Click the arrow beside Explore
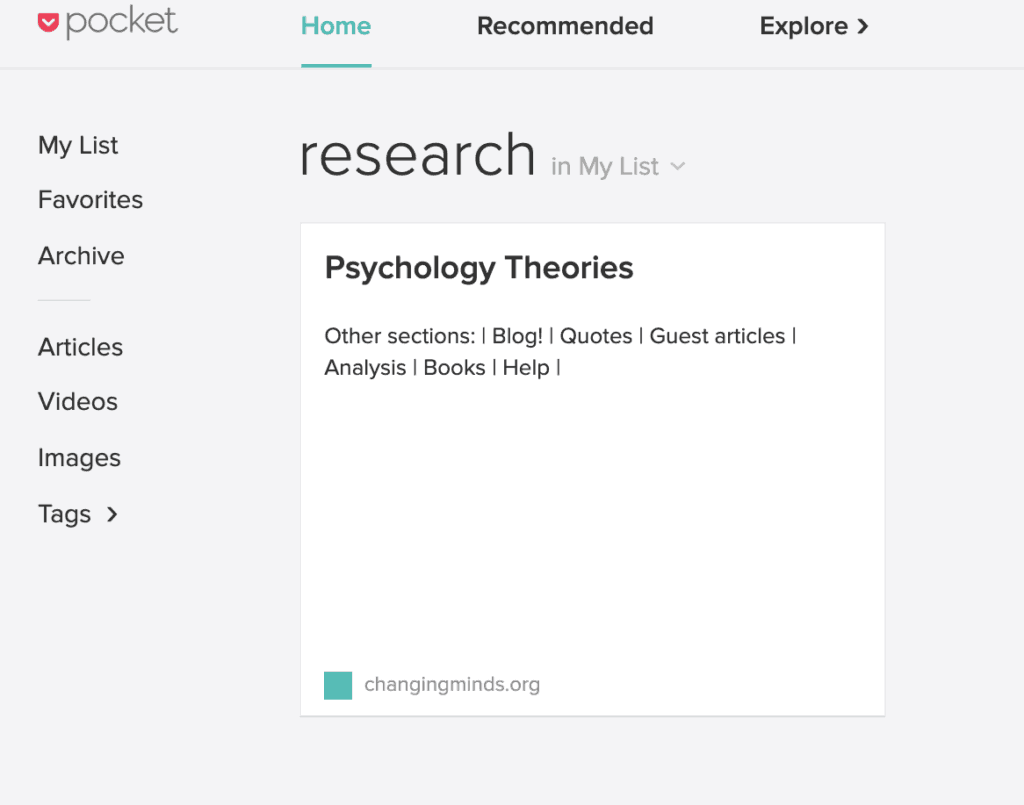 pos(863,26)
